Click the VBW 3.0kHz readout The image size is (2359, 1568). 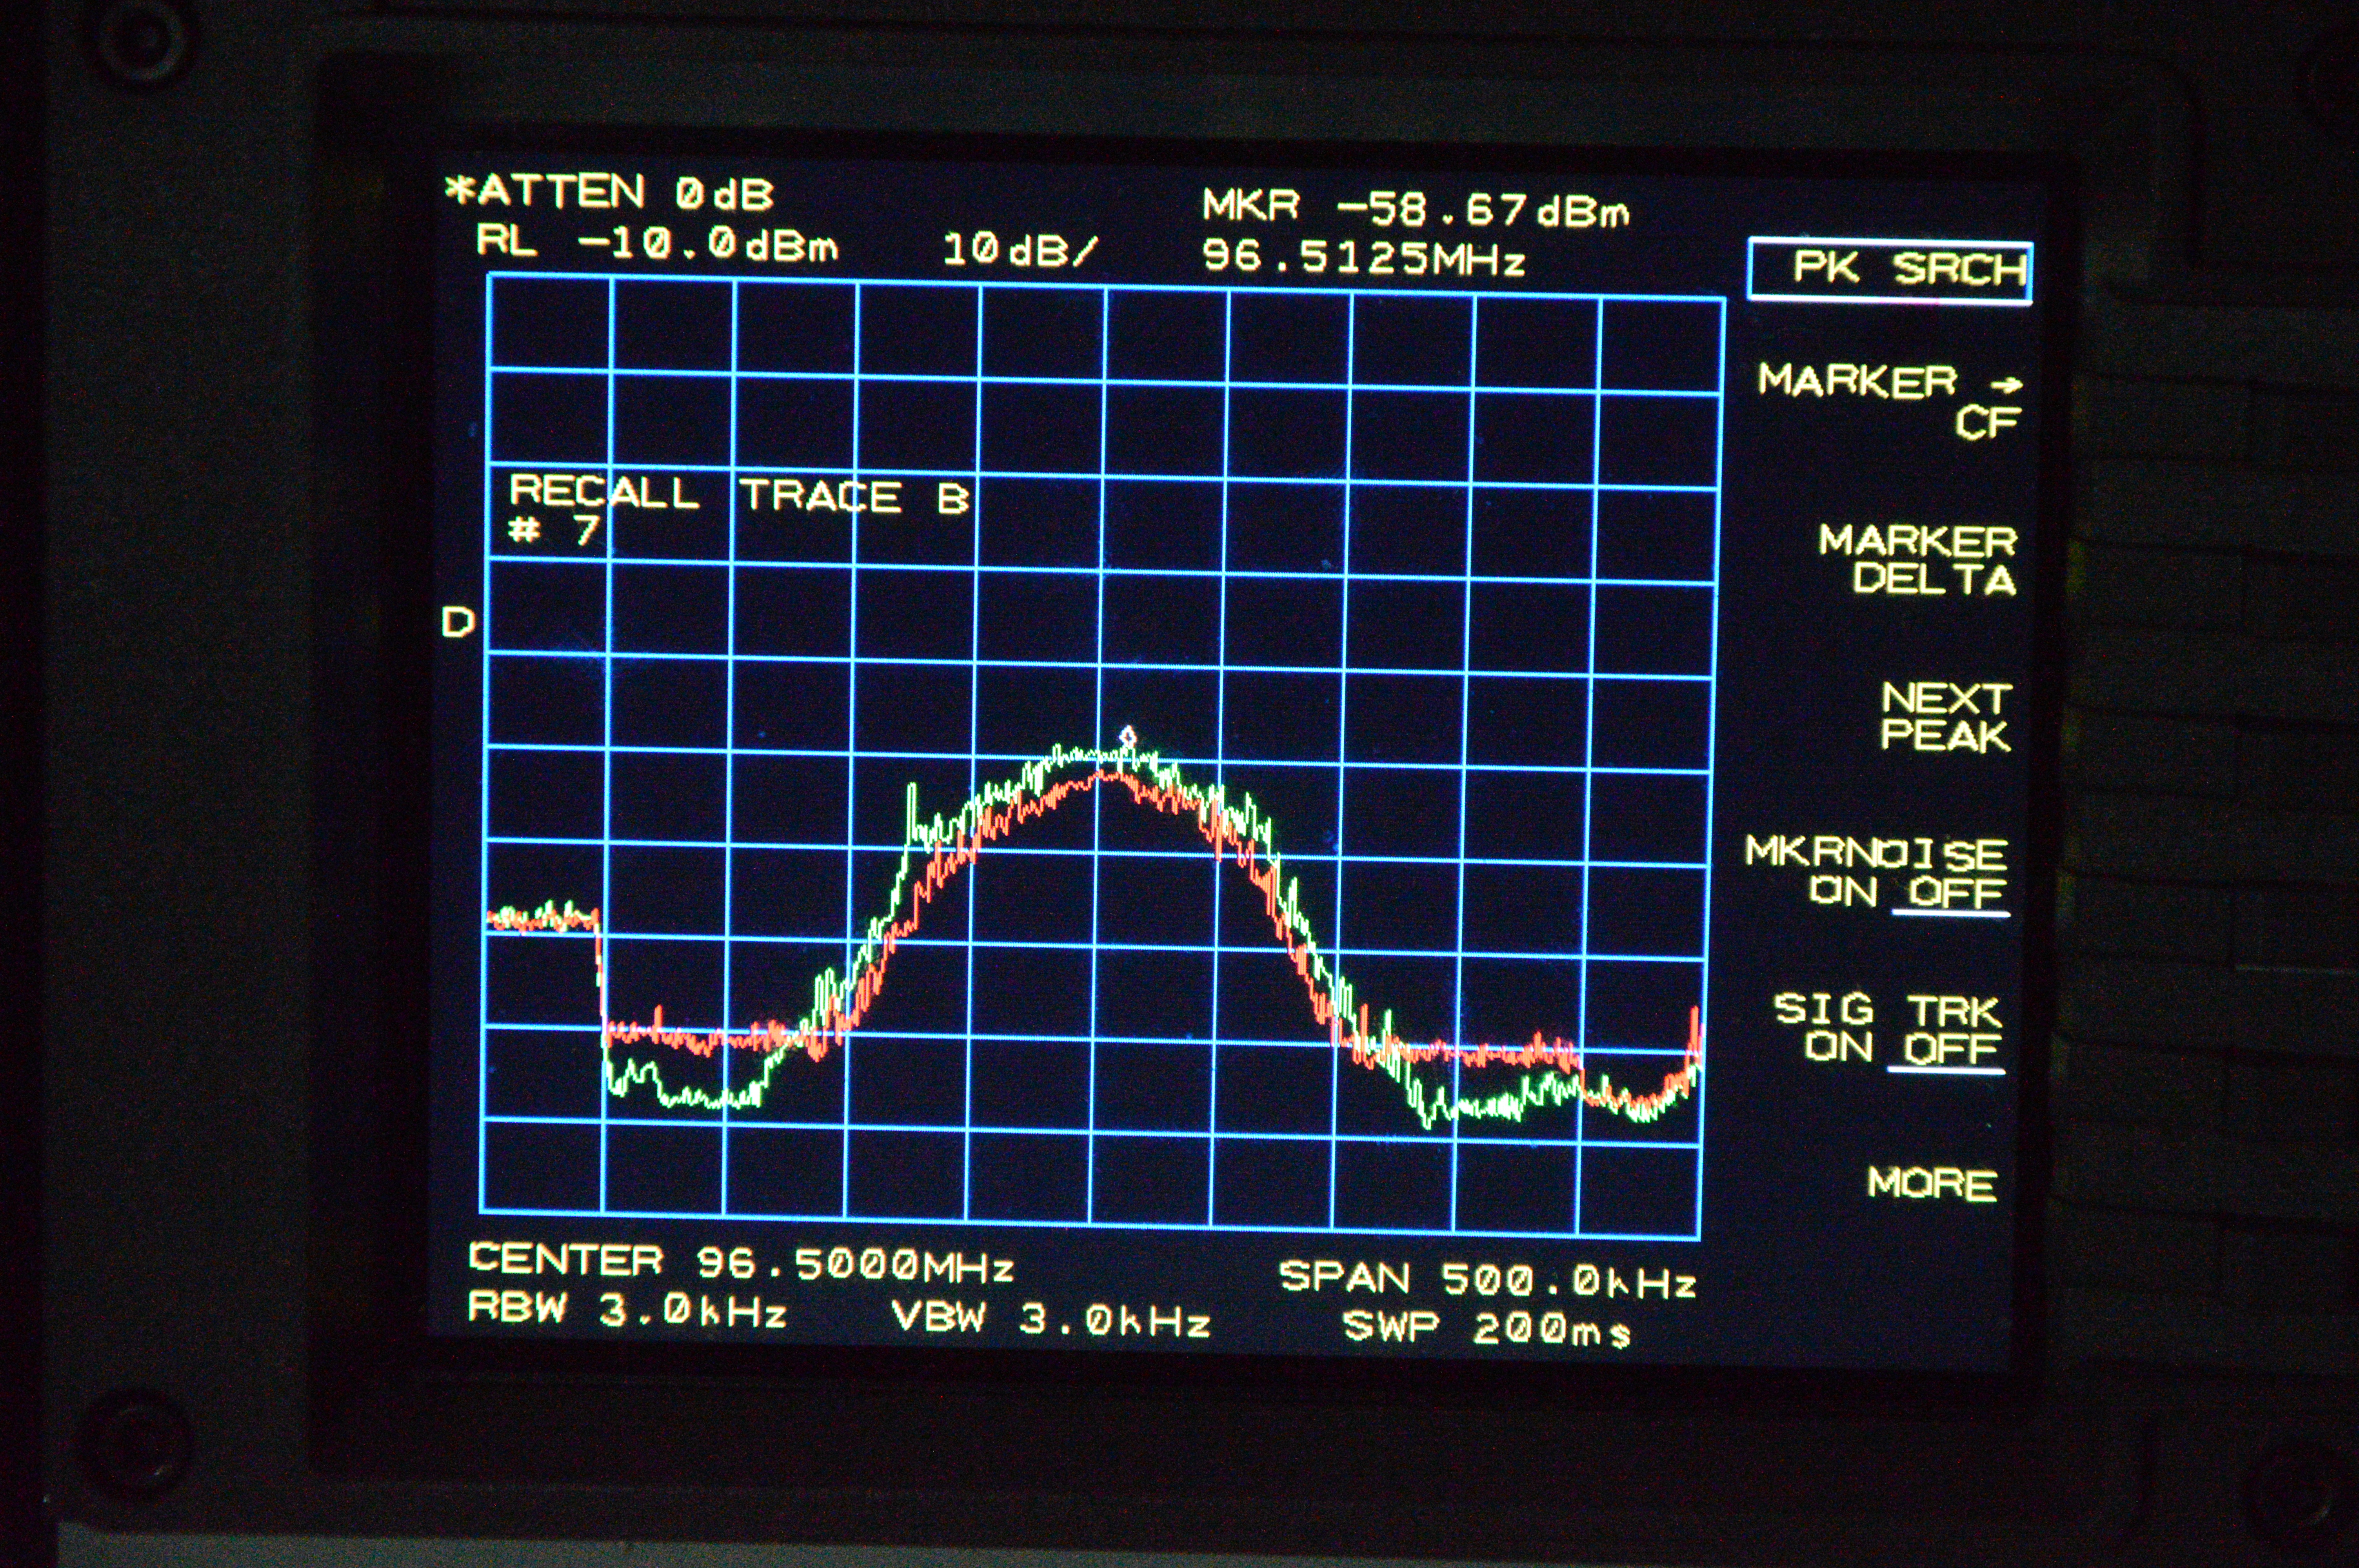[x=1051, y=1319]
